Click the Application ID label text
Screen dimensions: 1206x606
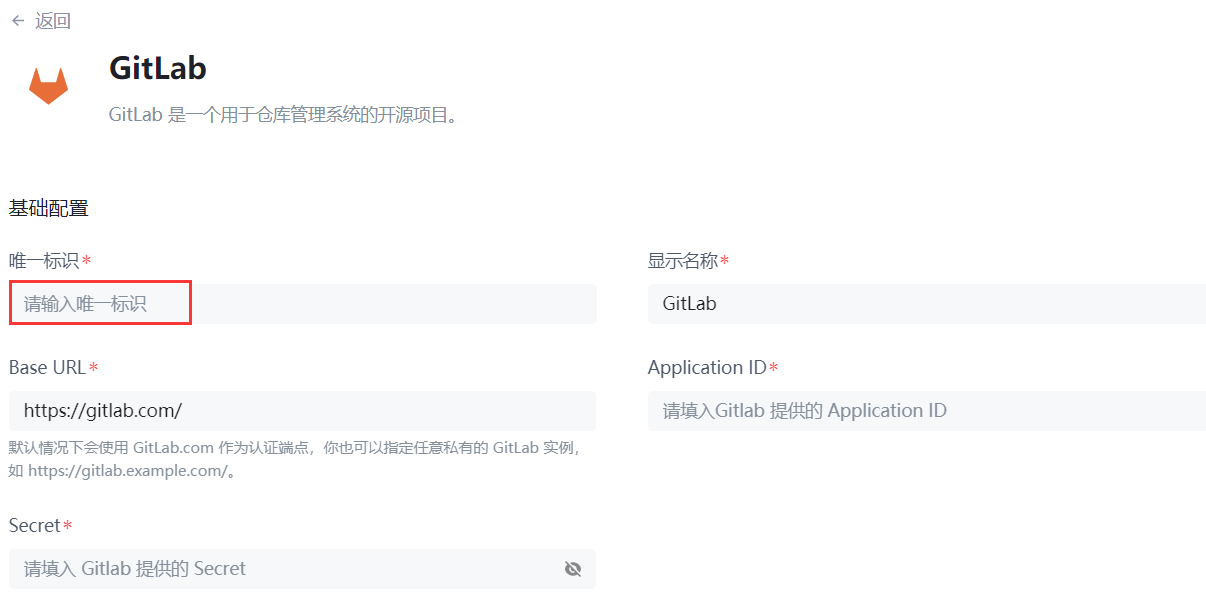[x=706, y=367]
